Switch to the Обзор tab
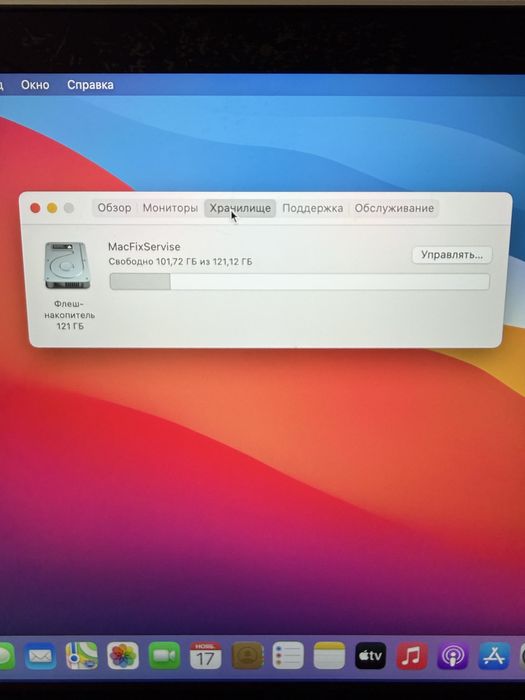Viewport: 525px width, 700px height. pyautogui.click(x=114, y=208)
